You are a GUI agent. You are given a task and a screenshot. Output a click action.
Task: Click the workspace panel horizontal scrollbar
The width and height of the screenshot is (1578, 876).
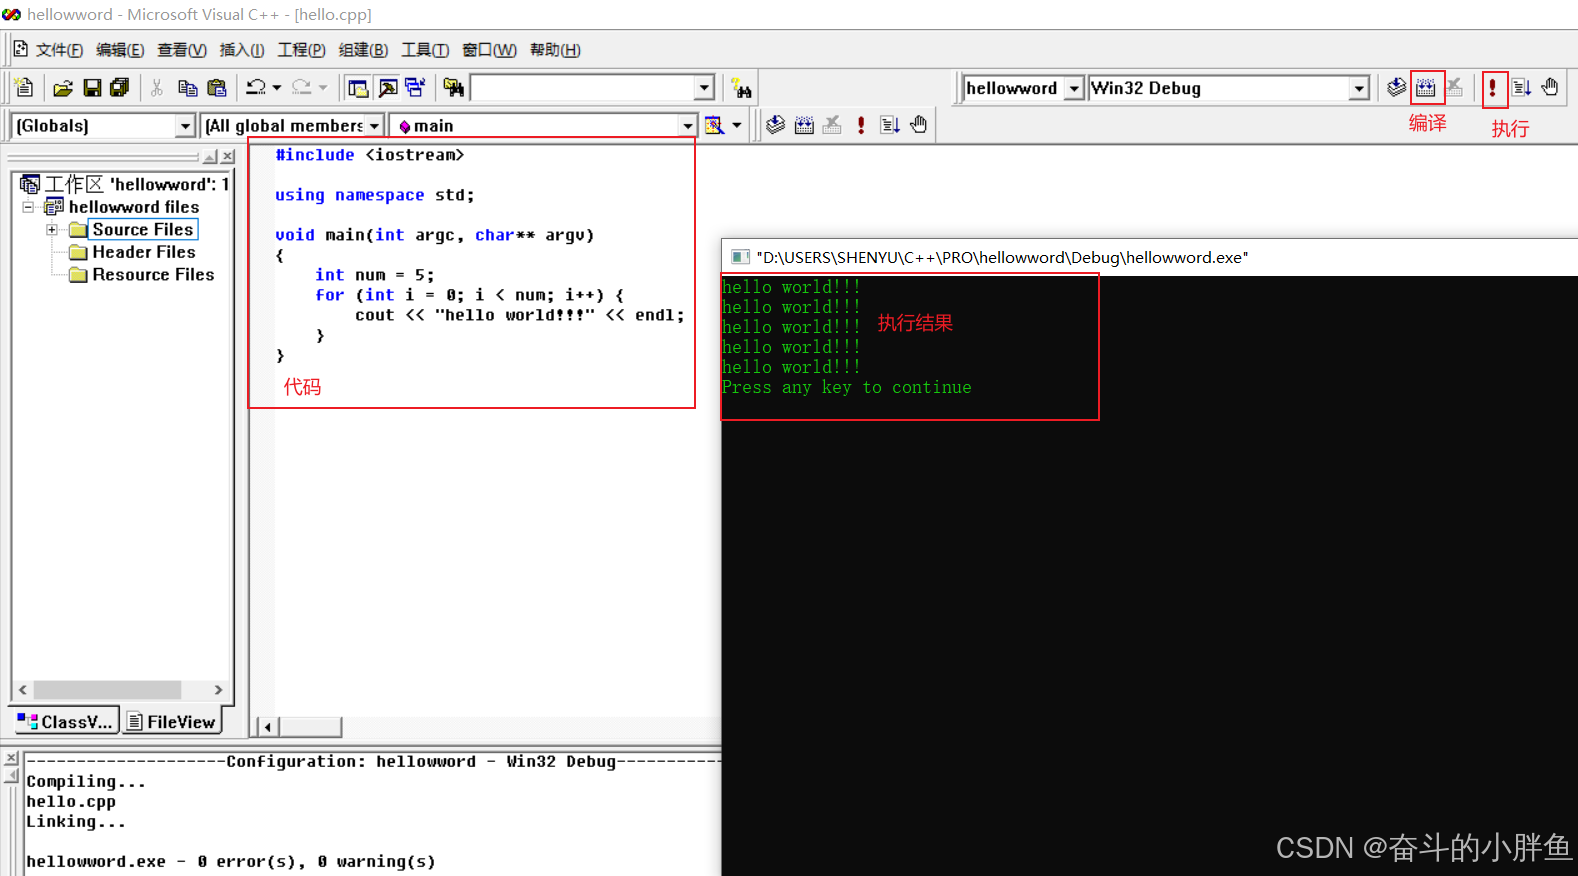click(107, 690)
